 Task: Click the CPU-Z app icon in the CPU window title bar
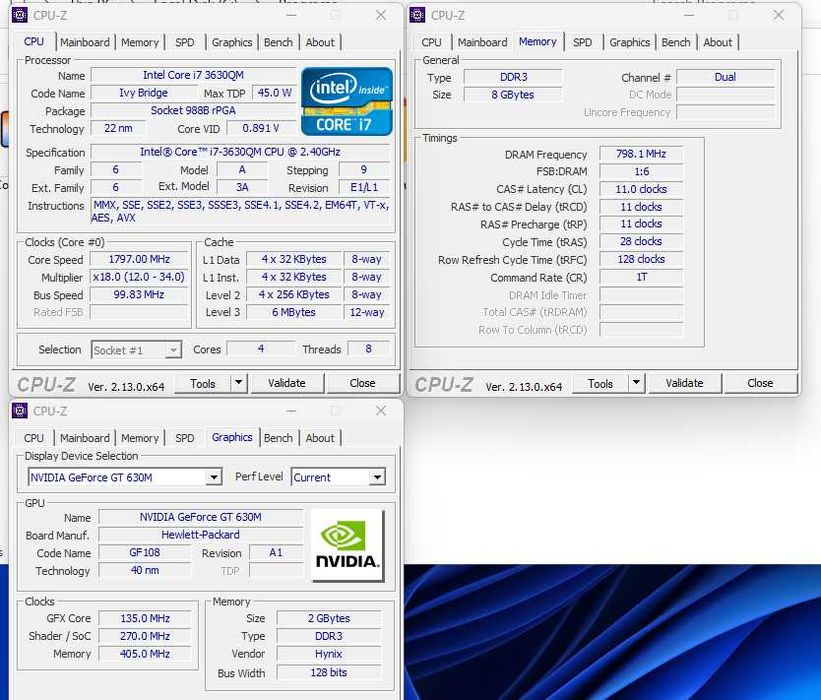click(x=20, y=15)
